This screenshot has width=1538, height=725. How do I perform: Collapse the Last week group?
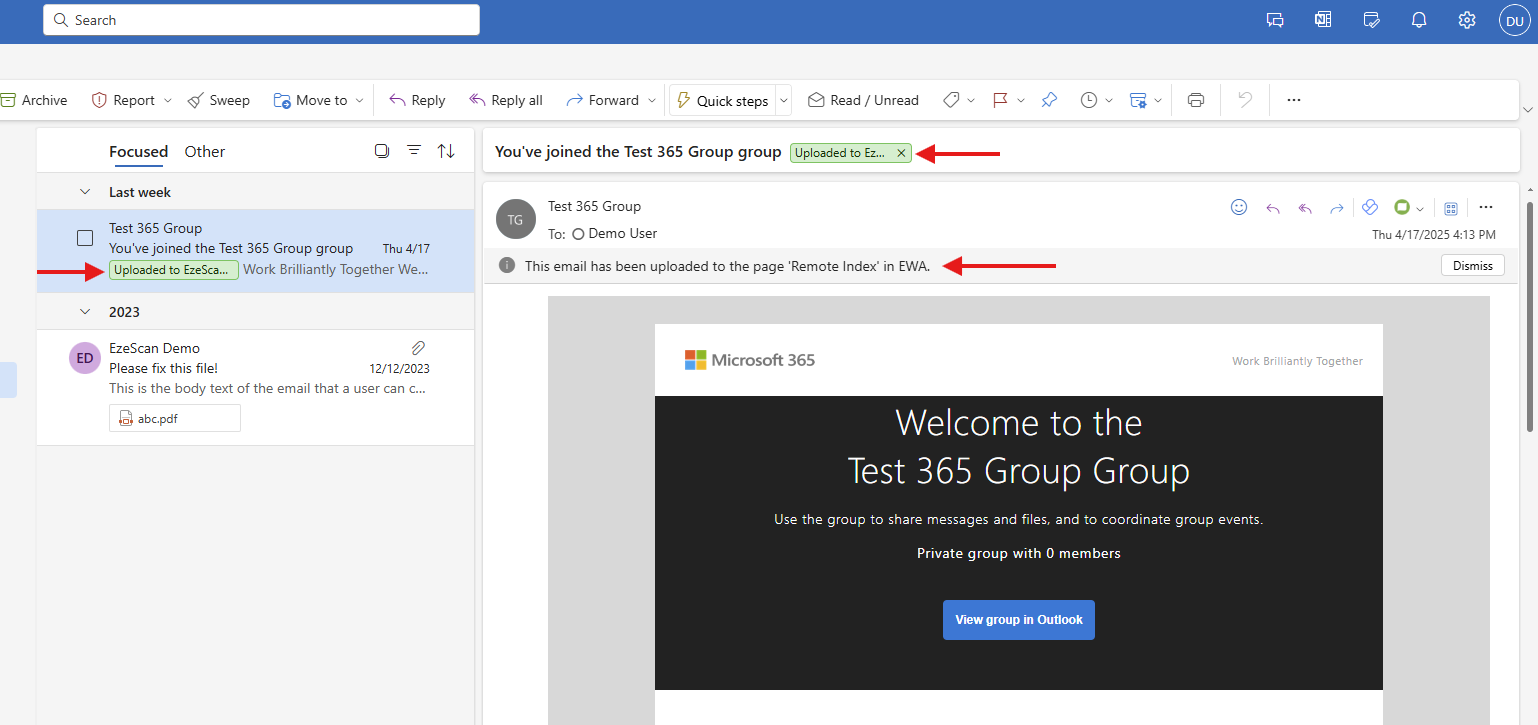[85, 192]
